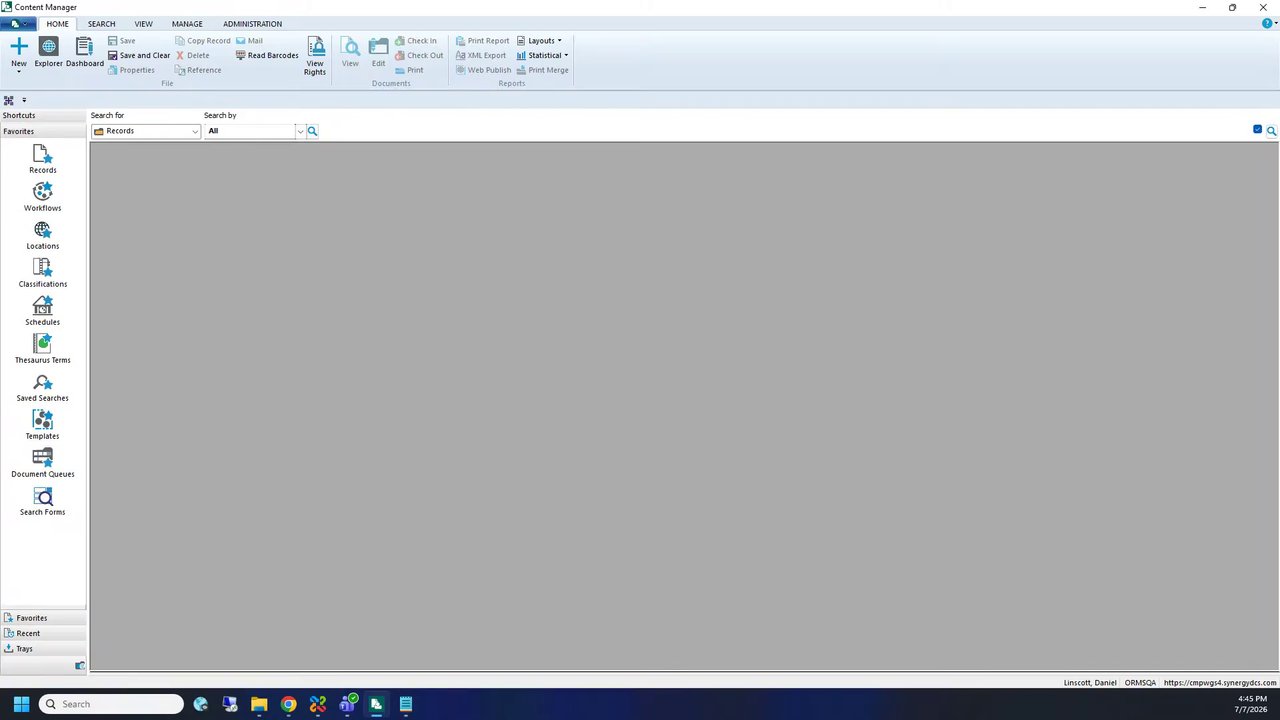Click the user name Linscott, Daniel

tap(1090, 683)
